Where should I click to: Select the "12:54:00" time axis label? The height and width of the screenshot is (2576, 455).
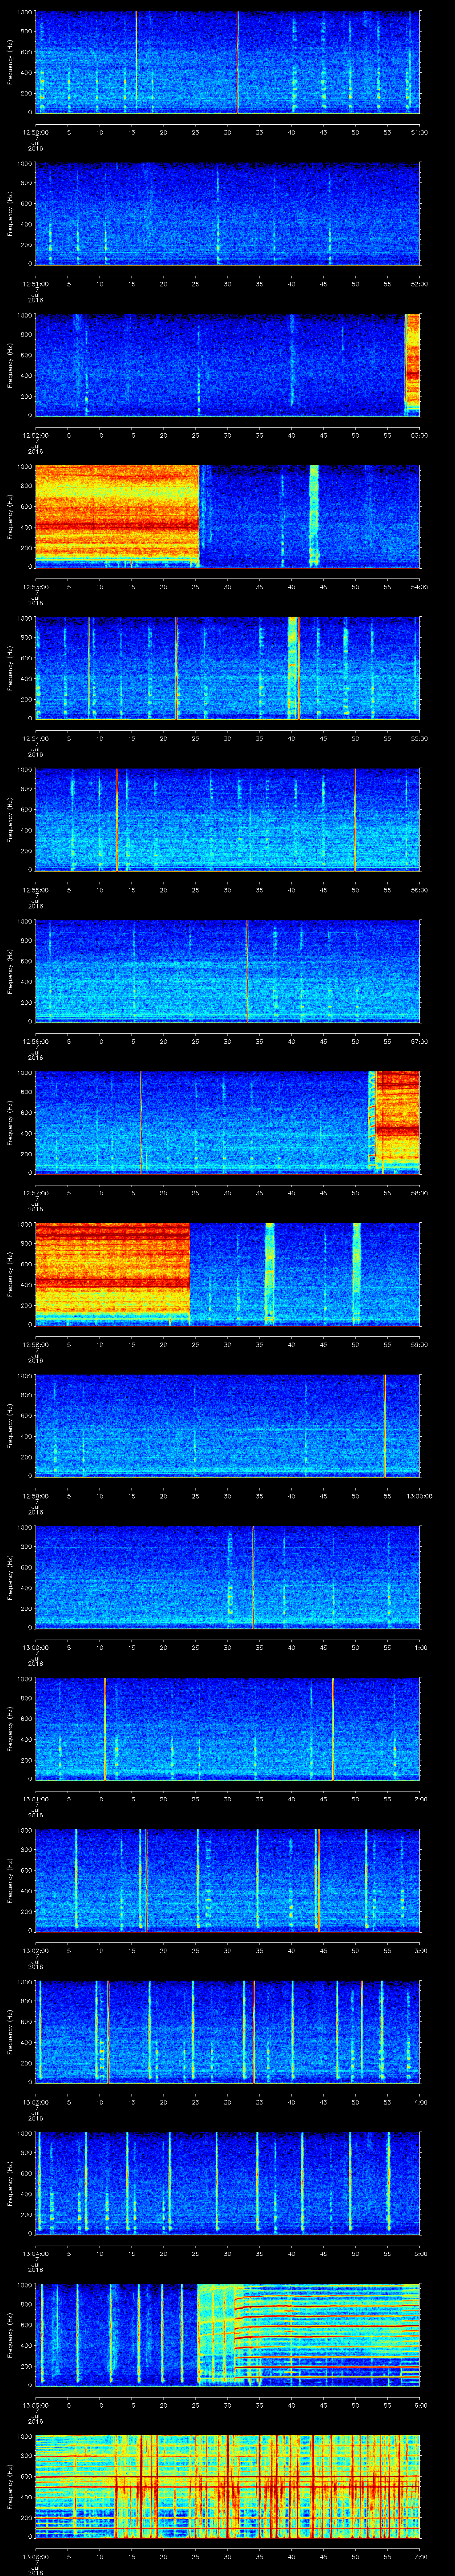tap(35, 738)
